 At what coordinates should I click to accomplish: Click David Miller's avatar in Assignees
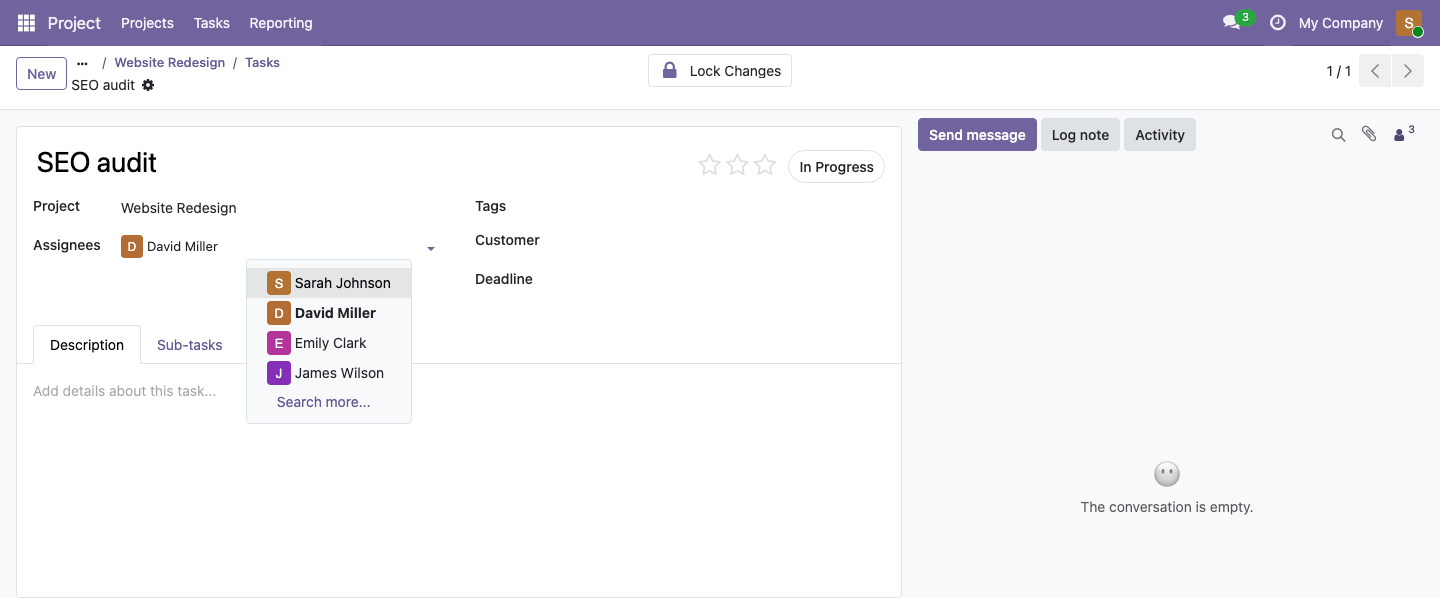(x=132, y=246)
